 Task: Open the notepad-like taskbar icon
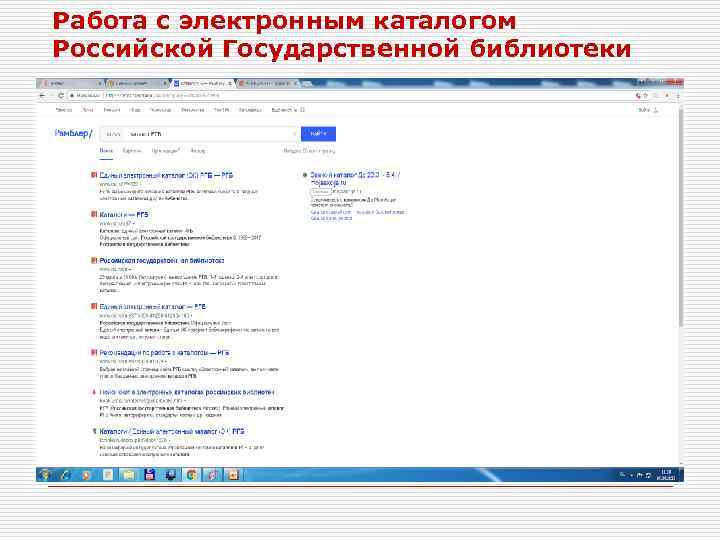pyautogui.click(x=107, y=474)
